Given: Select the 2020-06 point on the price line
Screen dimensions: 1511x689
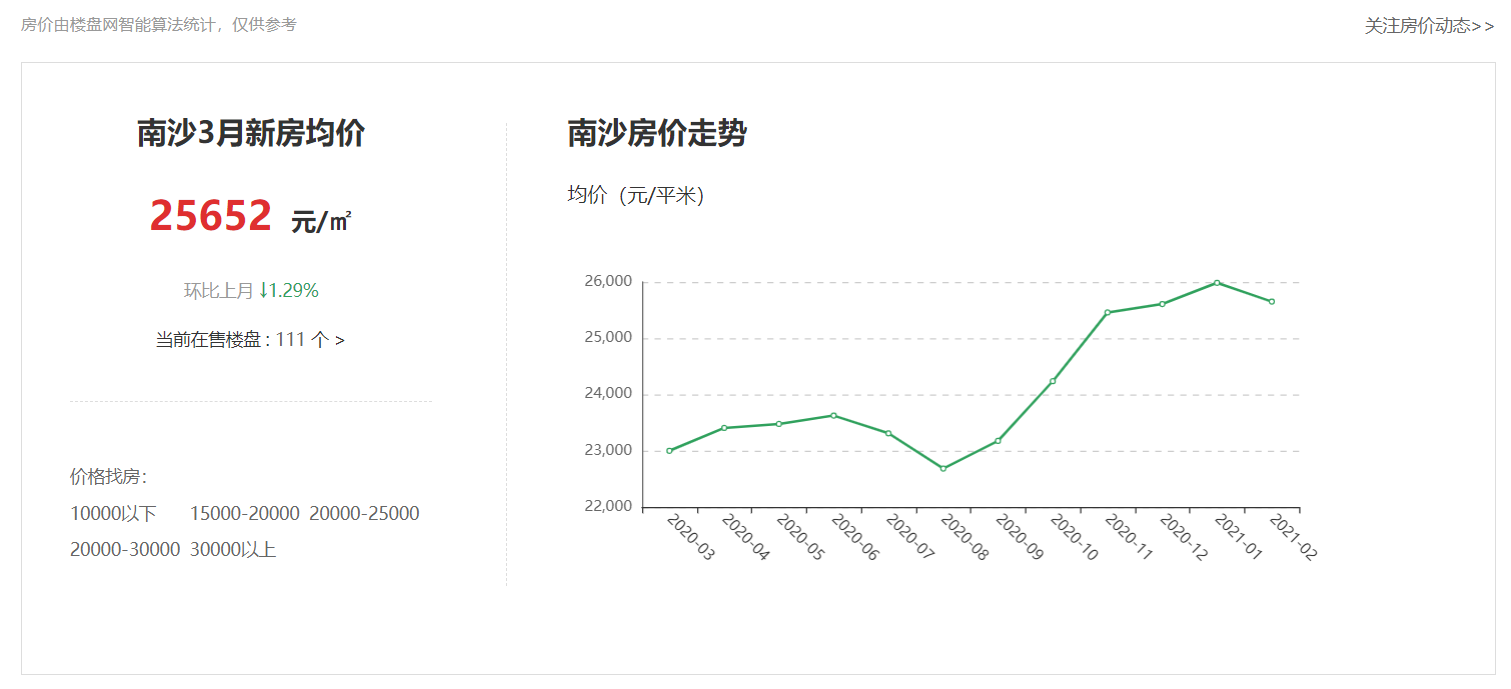Looking at the screenshot, I should (834, 415).
